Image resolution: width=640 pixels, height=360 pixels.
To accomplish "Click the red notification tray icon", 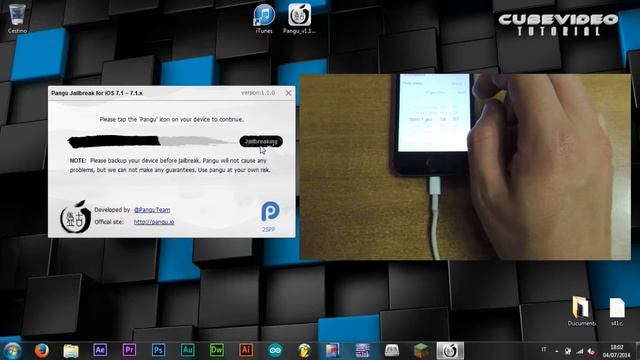I will coord(591,351).
